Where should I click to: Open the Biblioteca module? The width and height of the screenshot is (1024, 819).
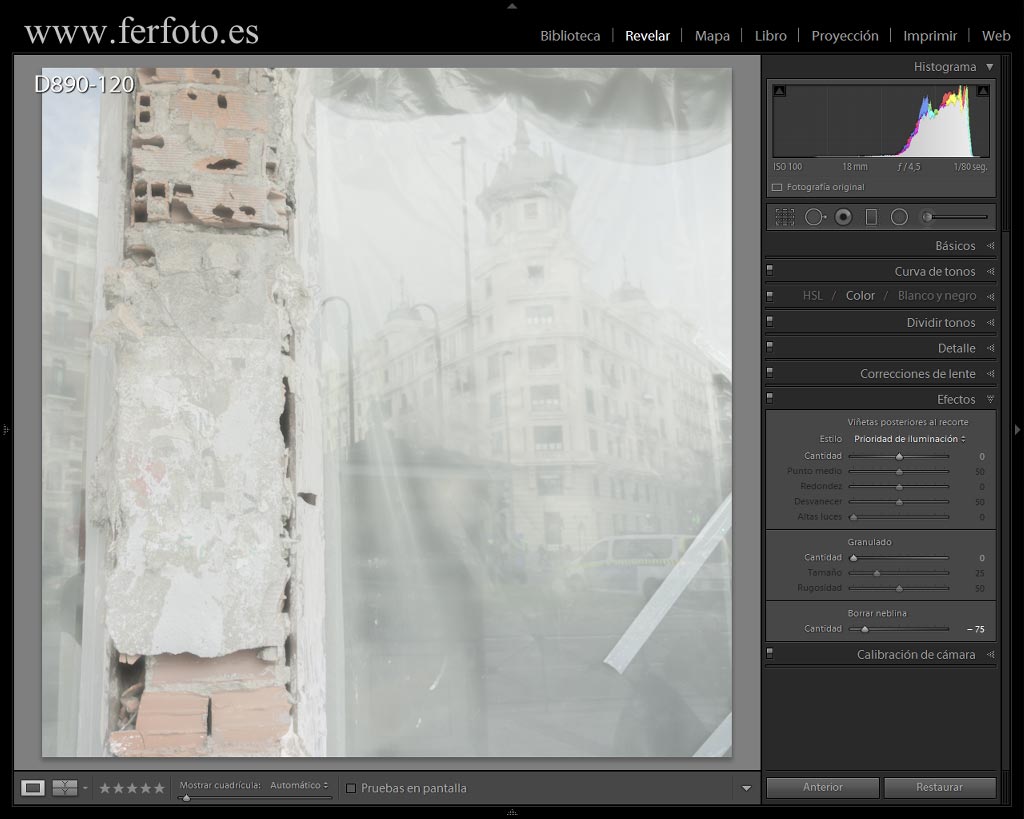[570, 36]
